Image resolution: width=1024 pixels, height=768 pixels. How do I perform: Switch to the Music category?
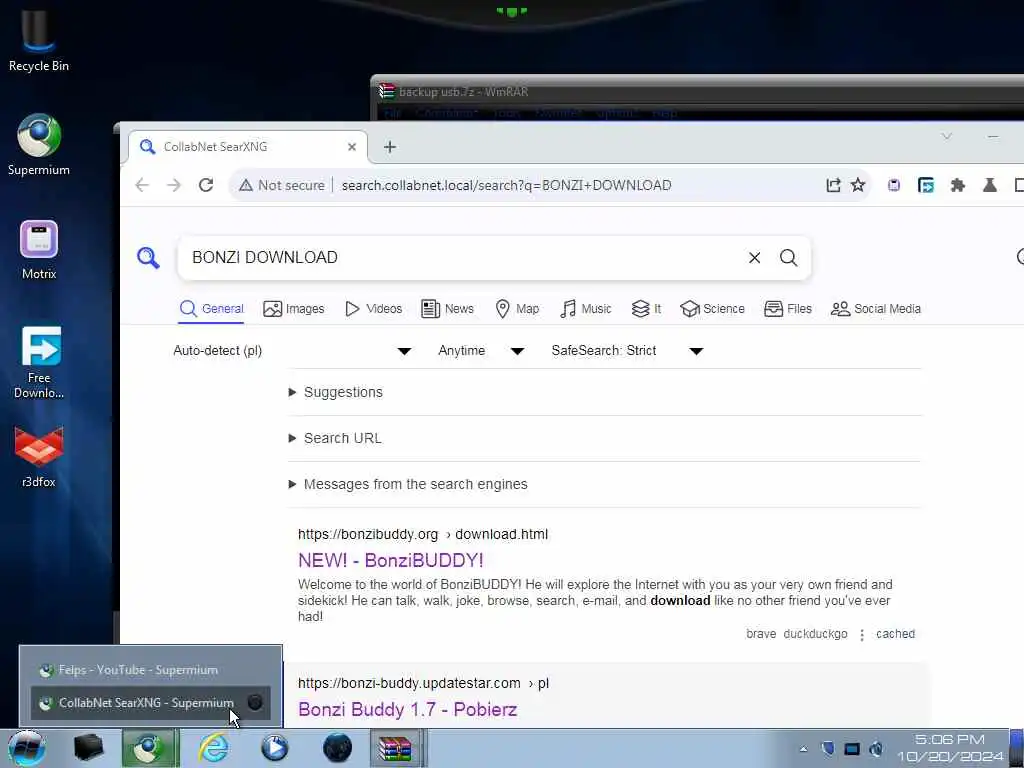tap(586, 309)
